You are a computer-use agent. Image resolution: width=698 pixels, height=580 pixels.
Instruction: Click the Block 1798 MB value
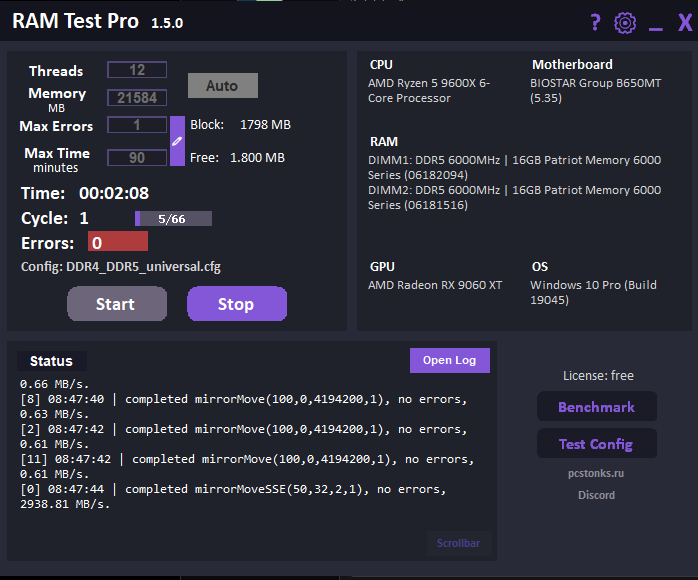coord(265,125)
